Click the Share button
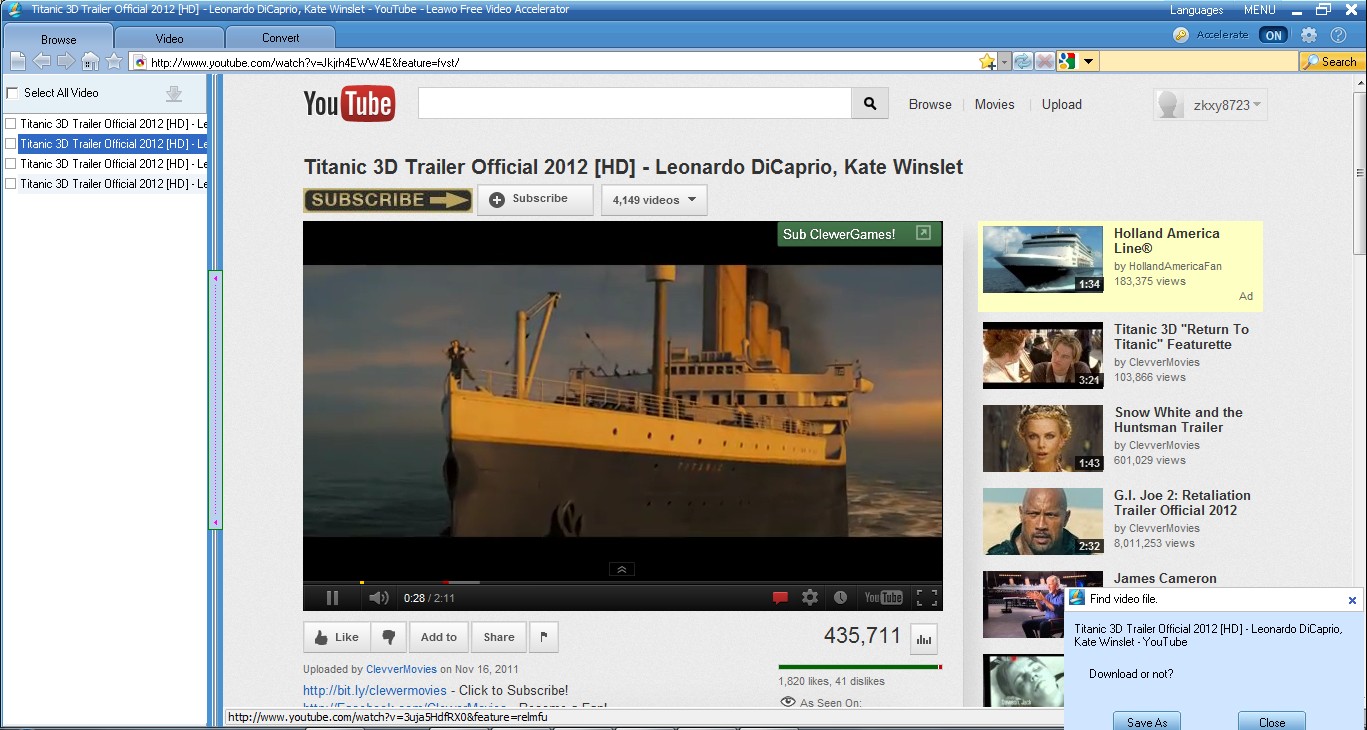The height and width of the screenshot is (730, 1367). [x=499, y=637]
